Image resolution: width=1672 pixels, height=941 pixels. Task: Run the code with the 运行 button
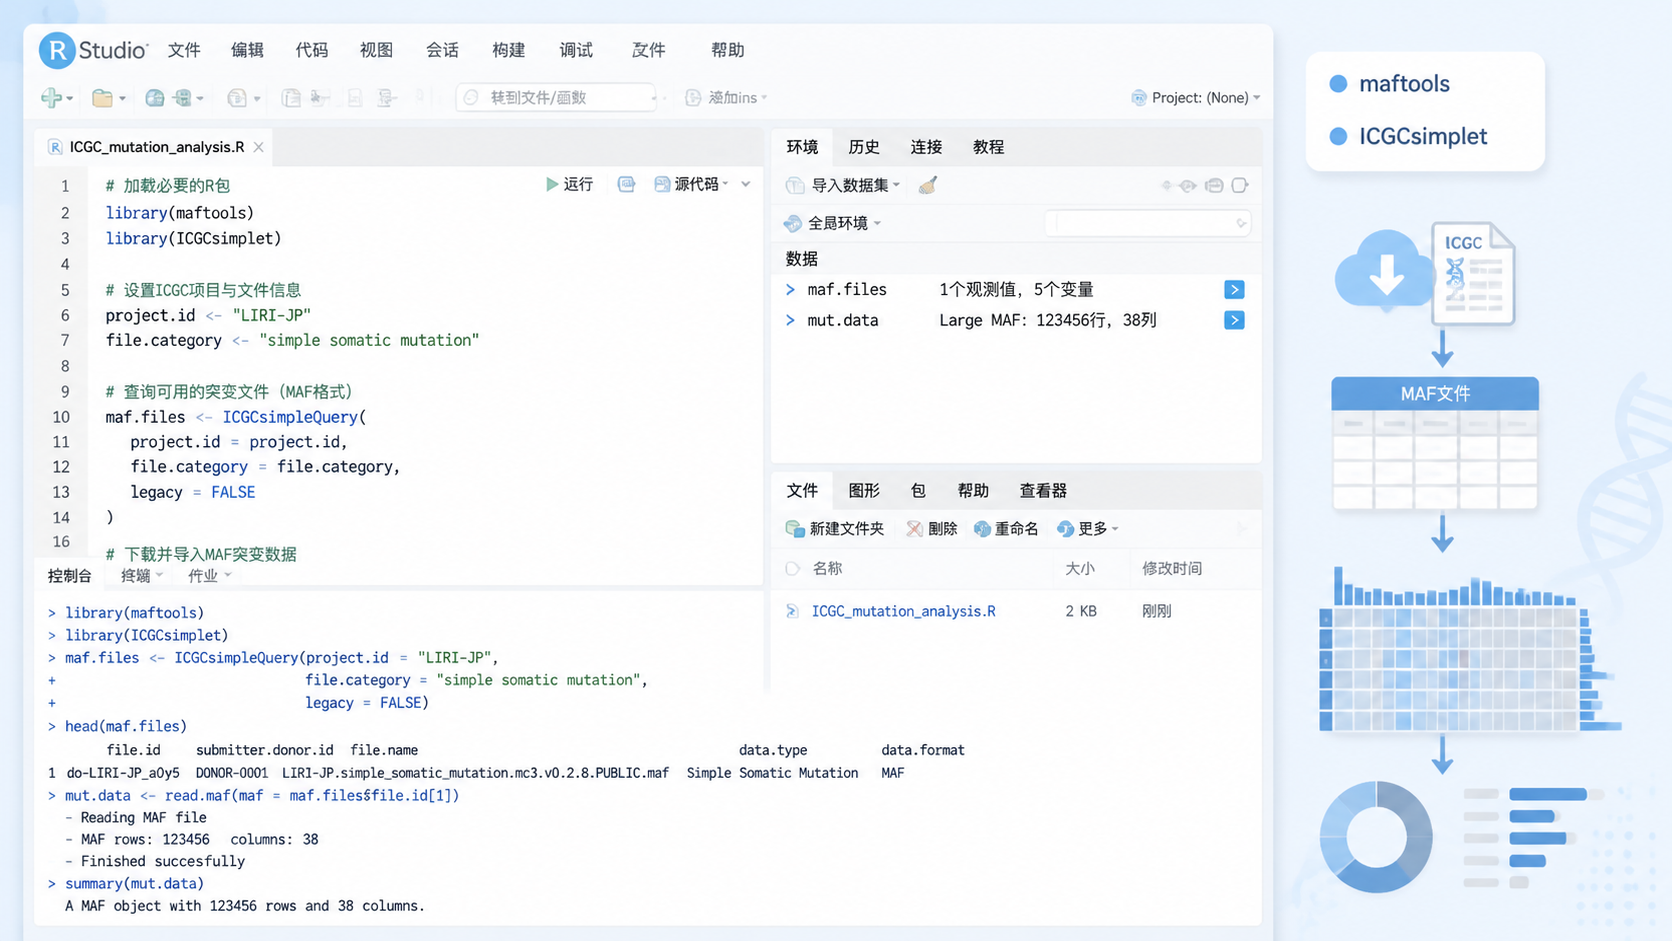(x=569, y=184)
